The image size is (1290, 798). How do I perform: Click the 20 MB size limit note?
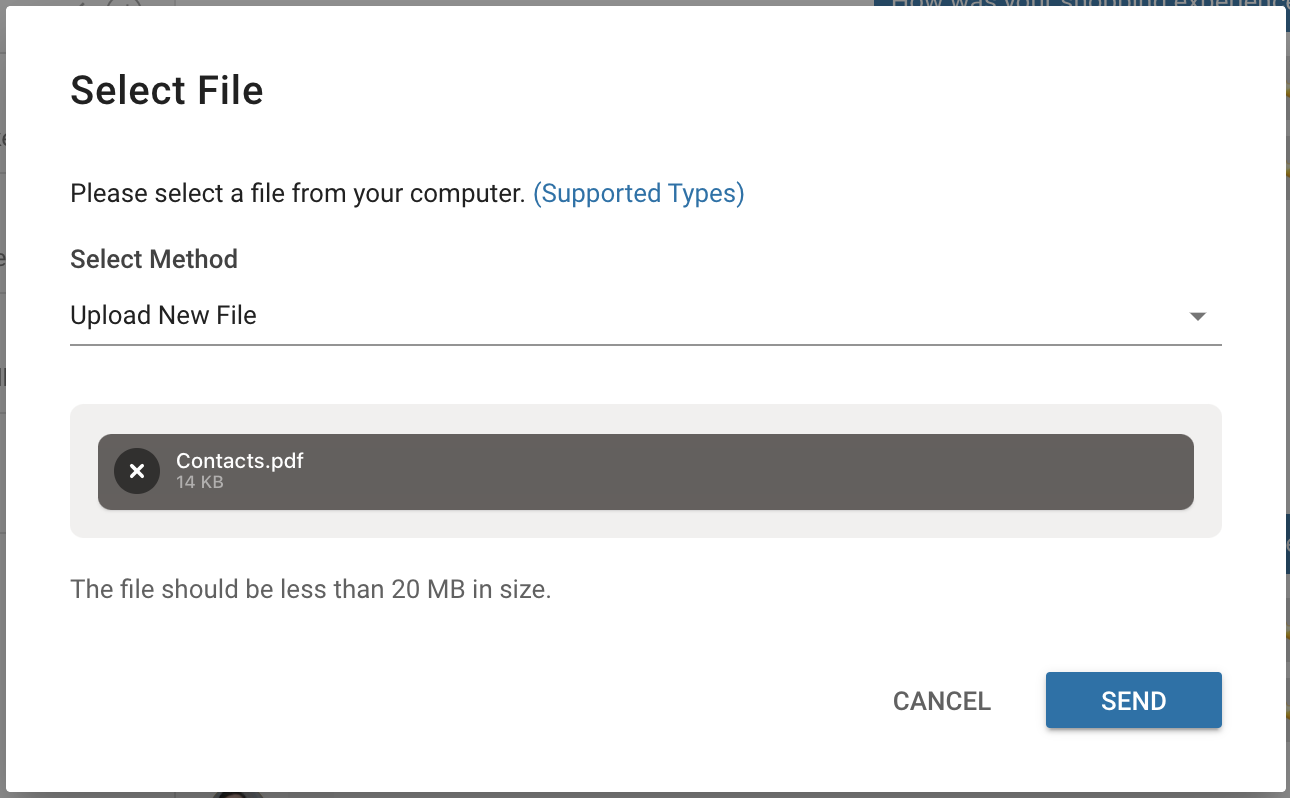tap(311, 589)
